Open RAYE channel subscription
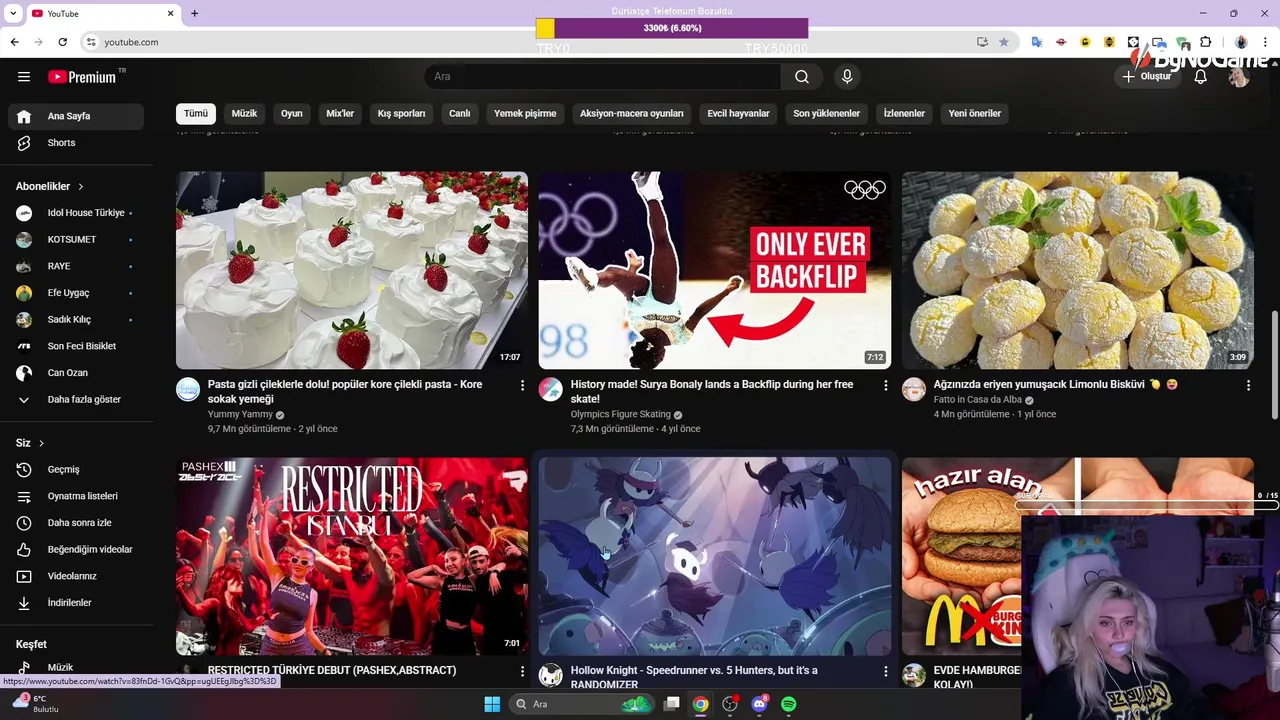This screenshot has width=1280, height=720. [x=76, y=266]
